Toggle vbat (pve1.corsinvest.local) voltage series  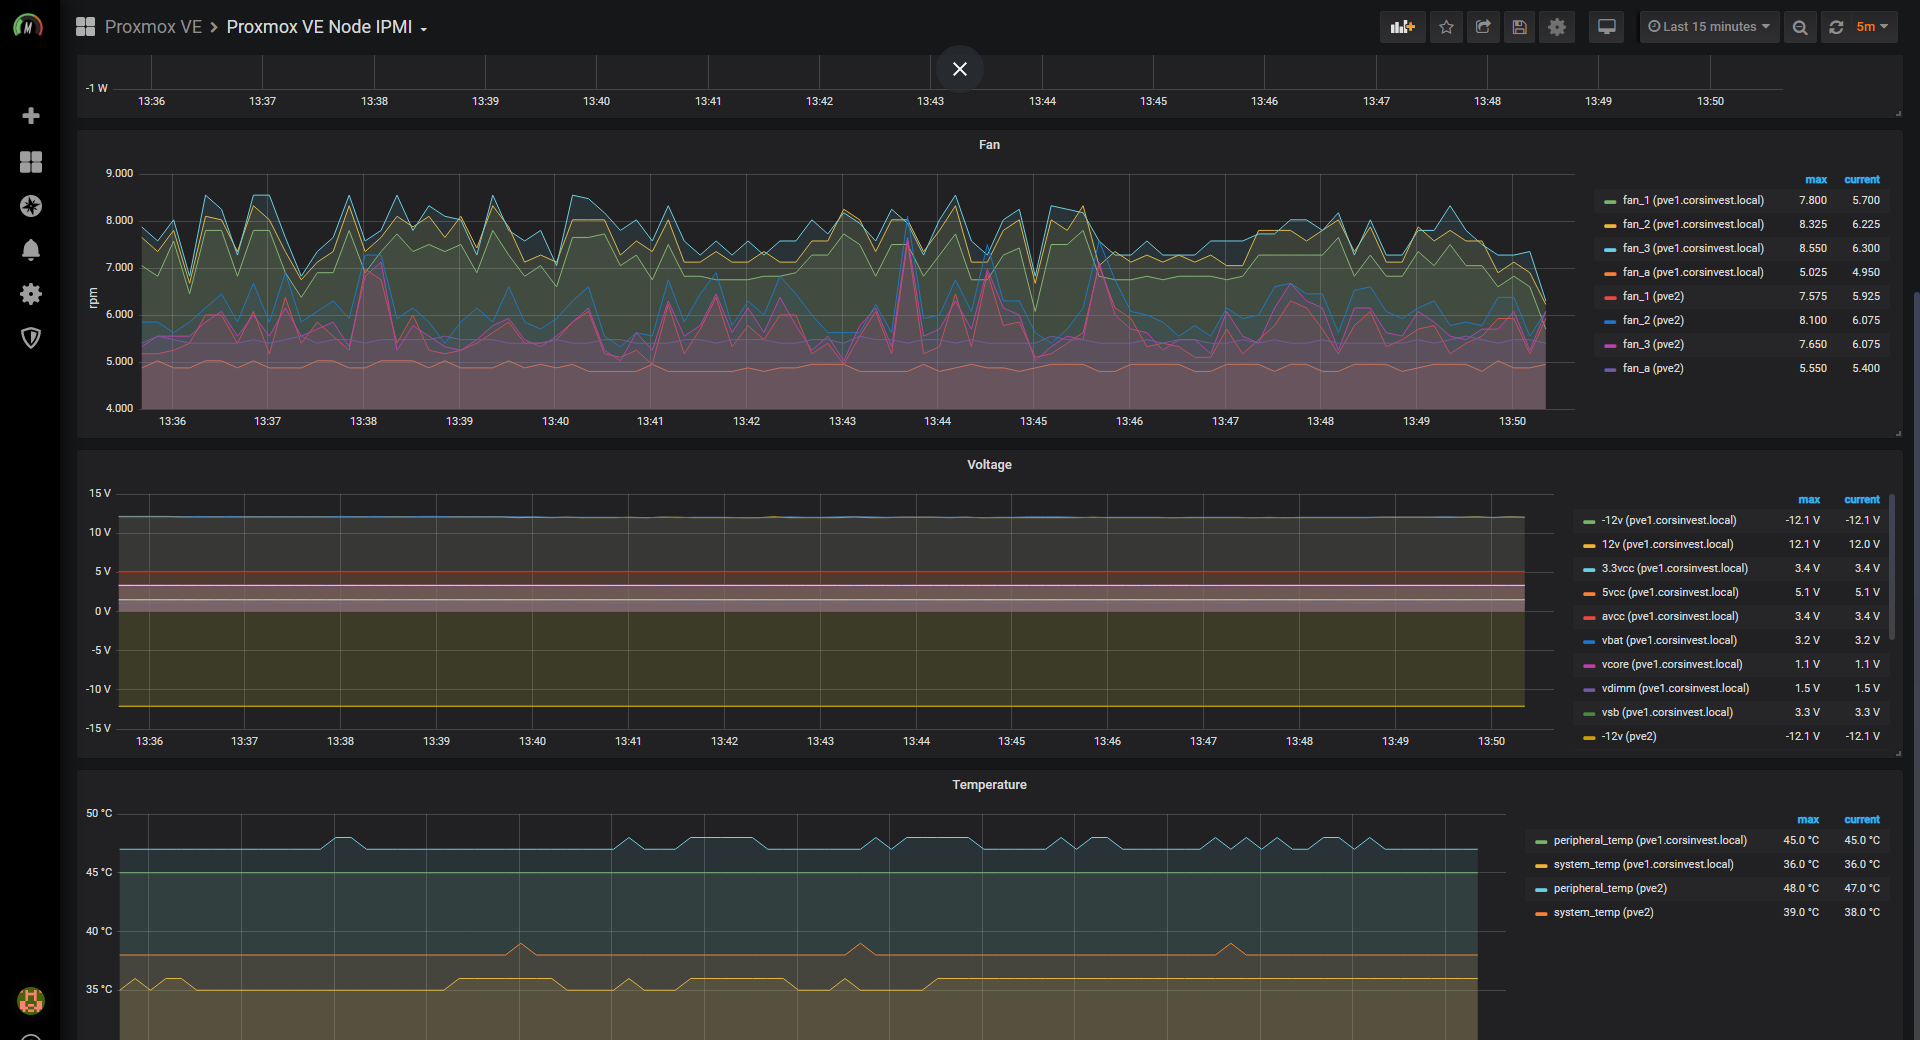click(1668, 641)
